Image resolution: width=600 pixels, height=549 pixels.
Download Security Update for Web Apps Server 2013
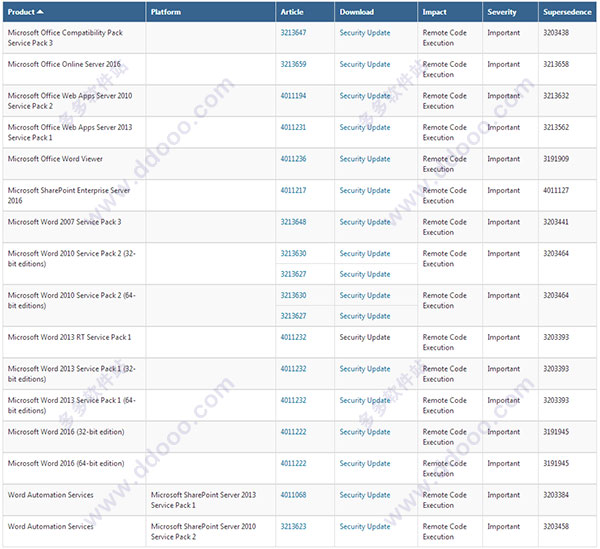pos(365,127)
